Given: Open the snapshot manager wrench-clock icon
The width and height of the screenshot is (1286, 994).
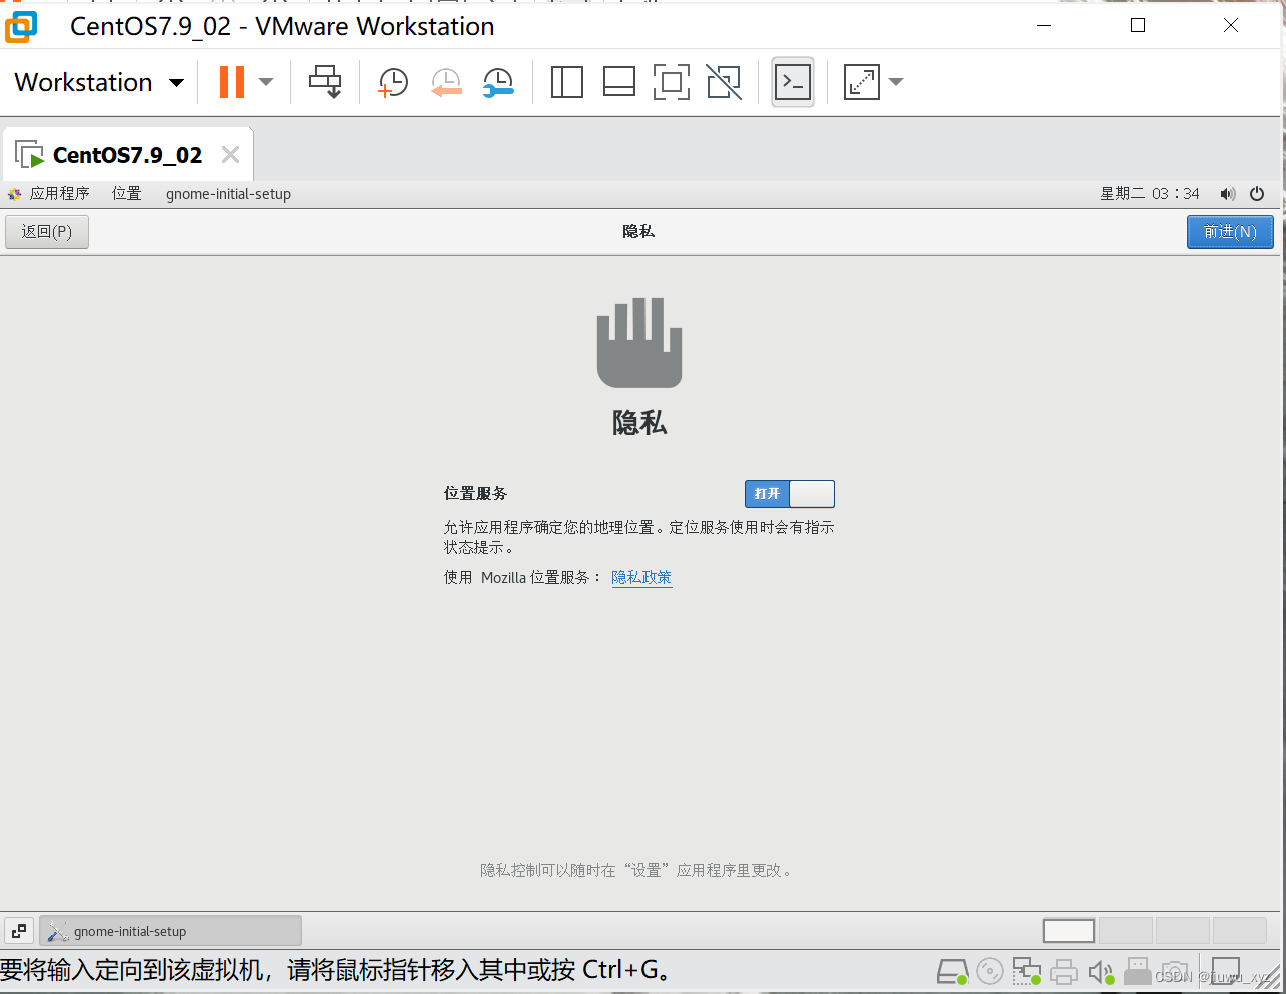Looking at the screenshot, I should [497, 82].
